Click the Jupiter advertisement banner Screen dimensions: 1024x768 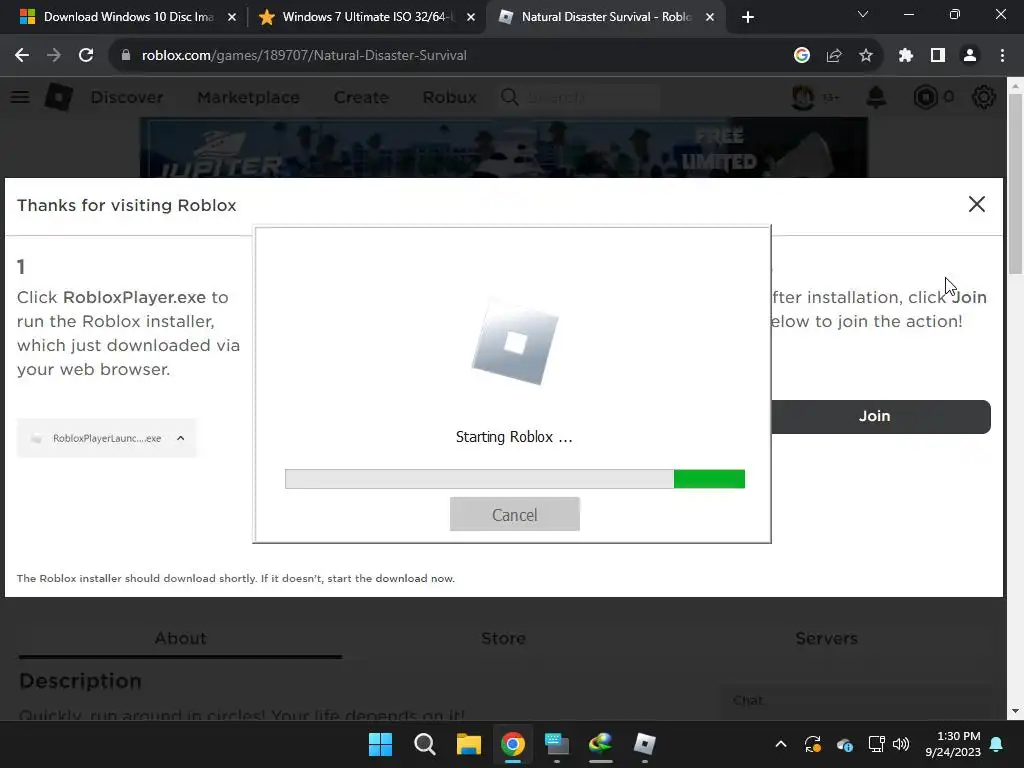click(504, 148)
